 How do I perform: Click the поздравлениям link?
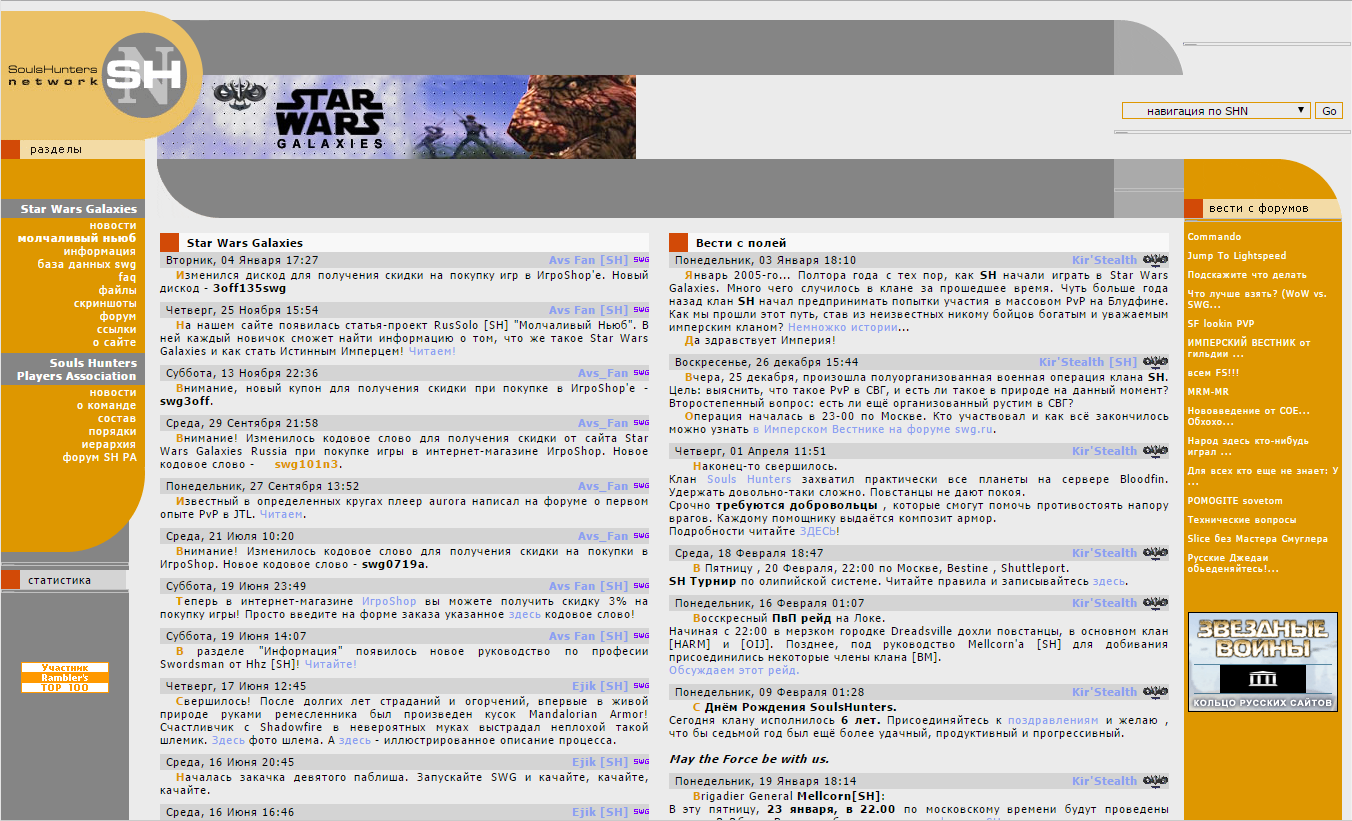pyautogui.click(x=1053, y=720)
